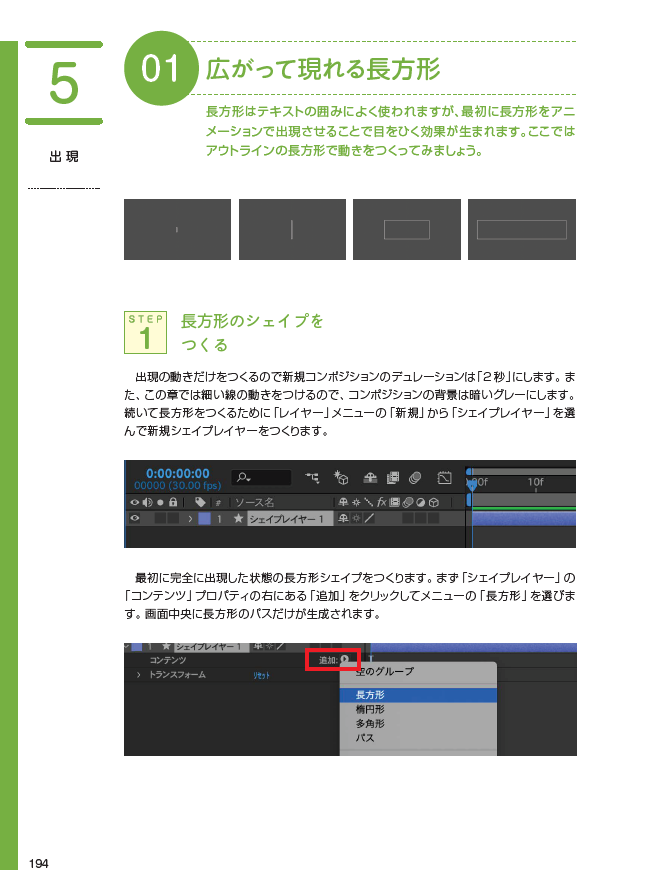
Task: Click the collapse transformations column header icon
Action: pyautogui.click(x=356, y=502)
